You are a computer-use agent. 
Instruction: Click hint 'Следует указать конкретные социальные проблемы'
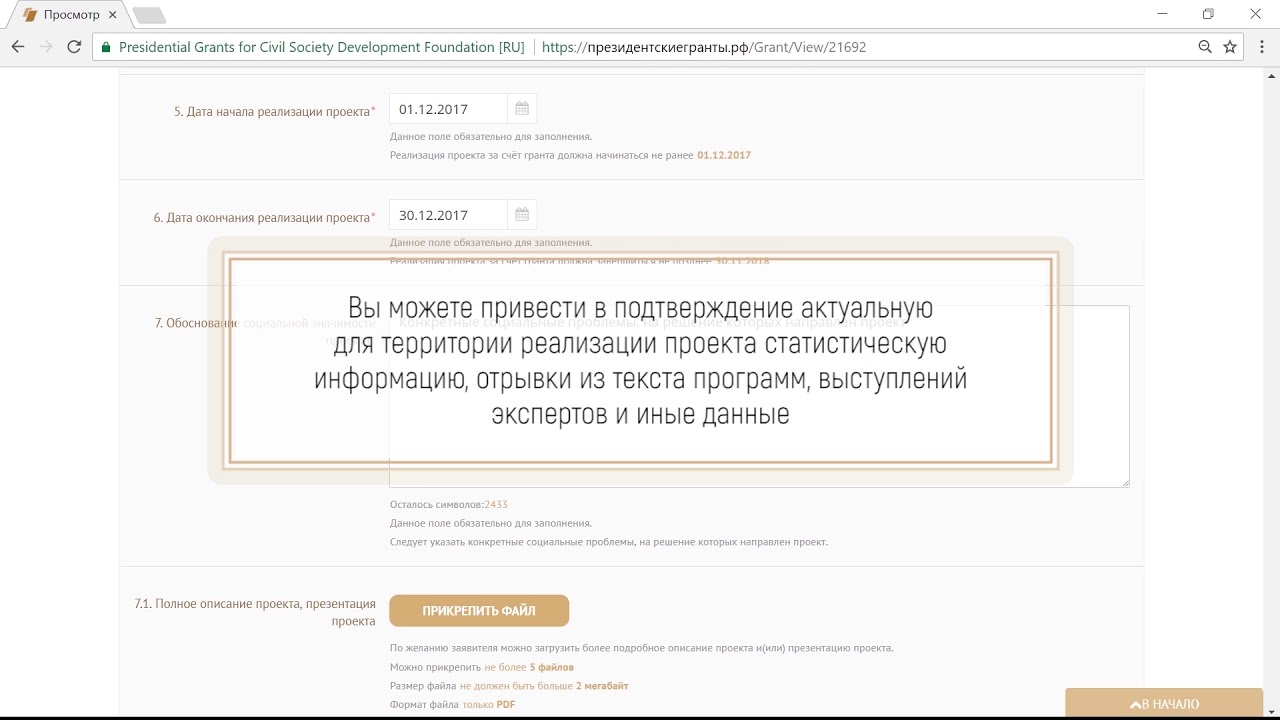coord(609,543)
